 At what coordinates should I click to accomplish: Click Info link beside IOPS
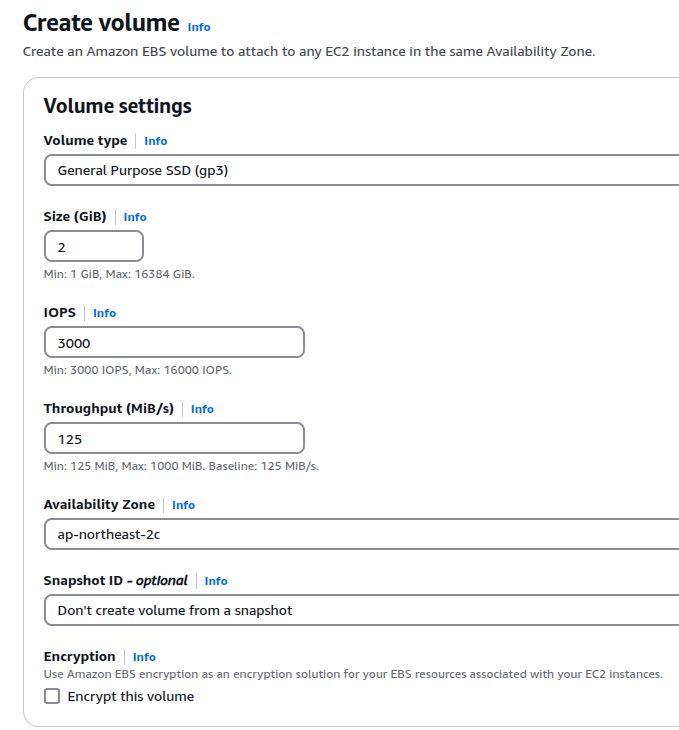point(104,313)
